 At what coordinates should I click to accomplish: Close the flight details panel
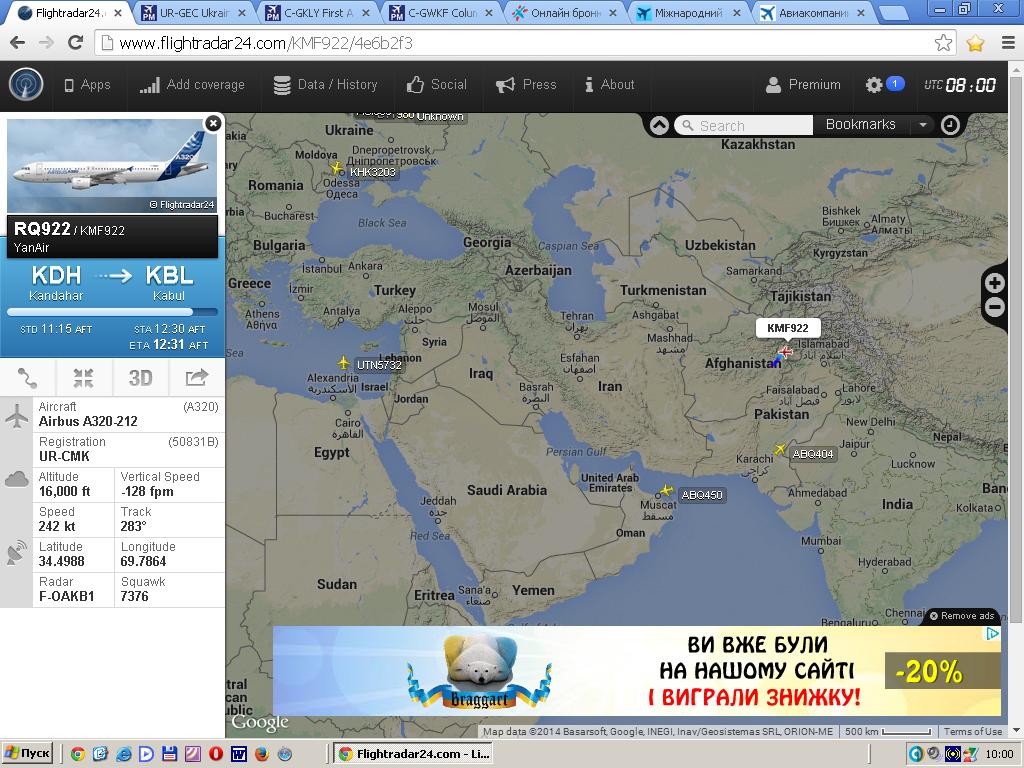(x=213, y=123)
